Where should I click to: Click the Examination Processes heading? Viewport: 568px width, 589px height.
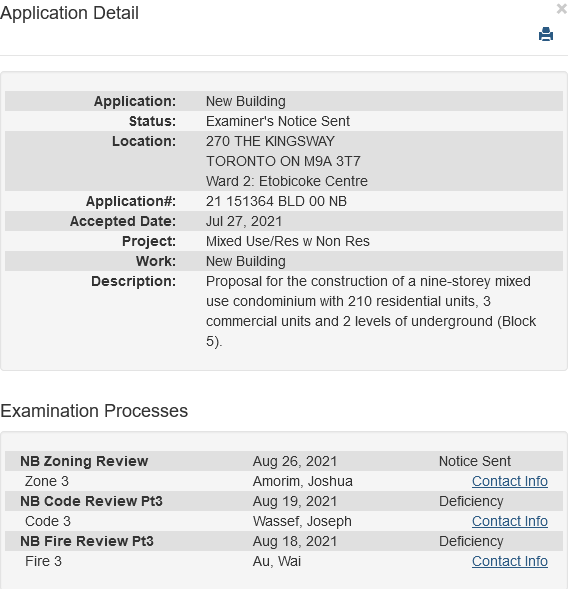94,411
